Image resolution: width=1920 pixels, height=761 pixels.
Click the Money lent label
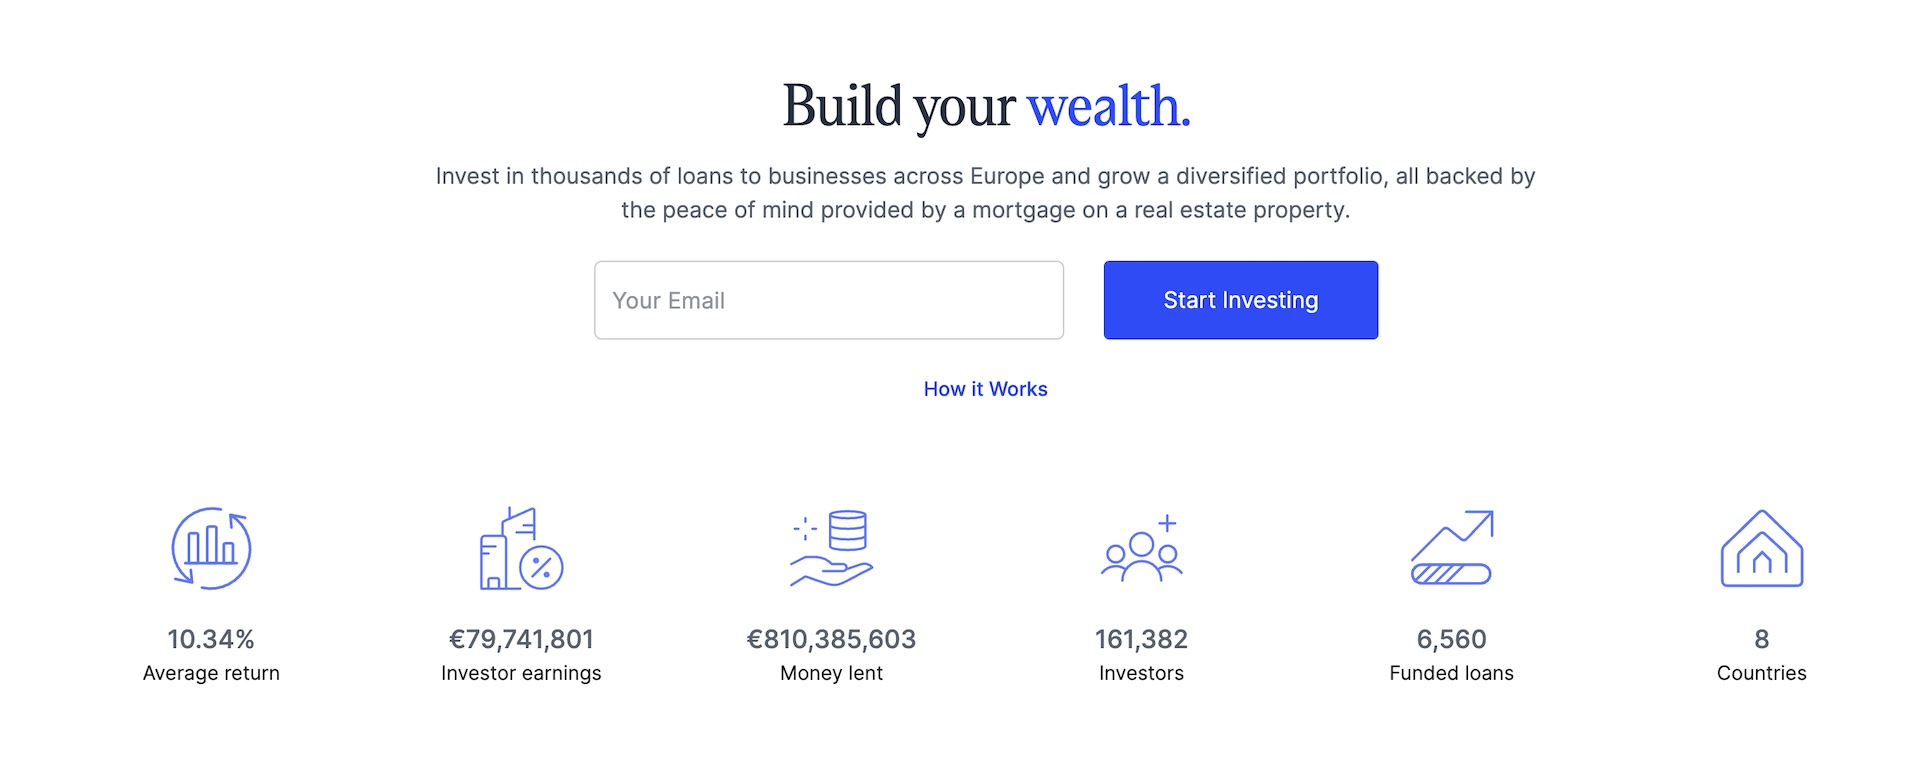[831, 673]
